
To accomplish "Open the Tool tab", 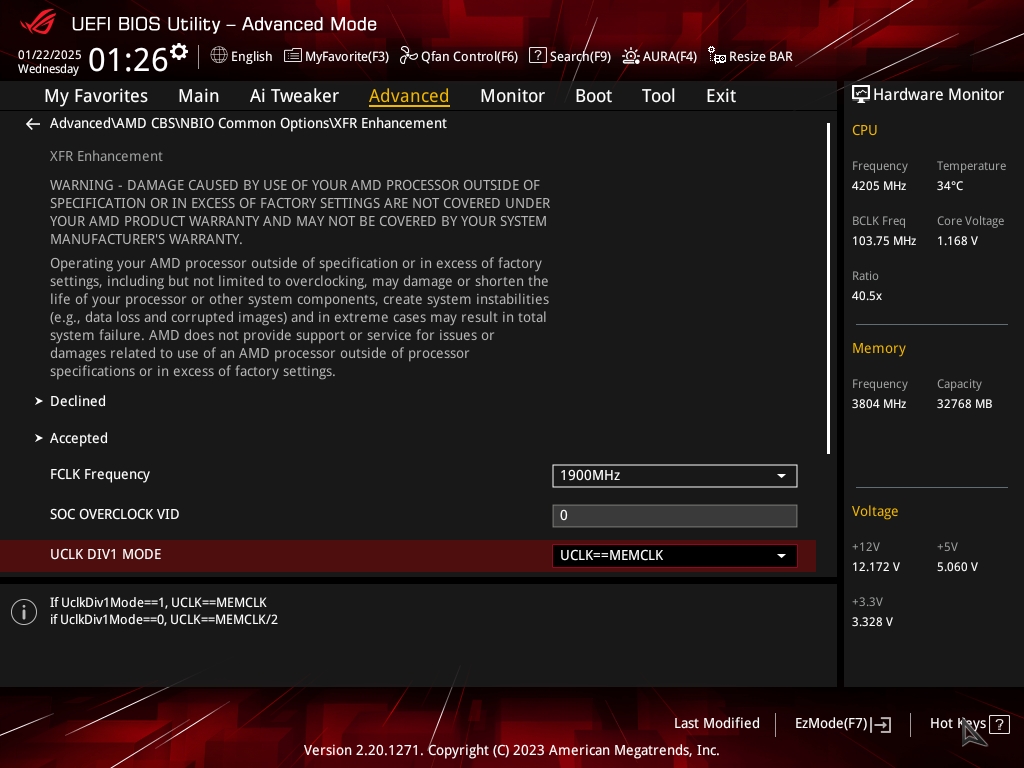I will pyautogui.click(x=658, y=96).
